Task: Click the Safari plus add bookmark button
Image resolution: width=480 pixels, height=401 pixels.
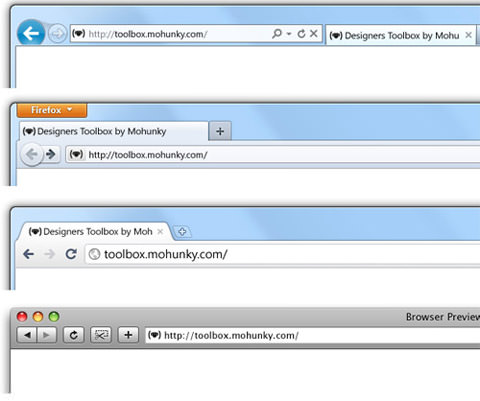Action: pos(128,335)
